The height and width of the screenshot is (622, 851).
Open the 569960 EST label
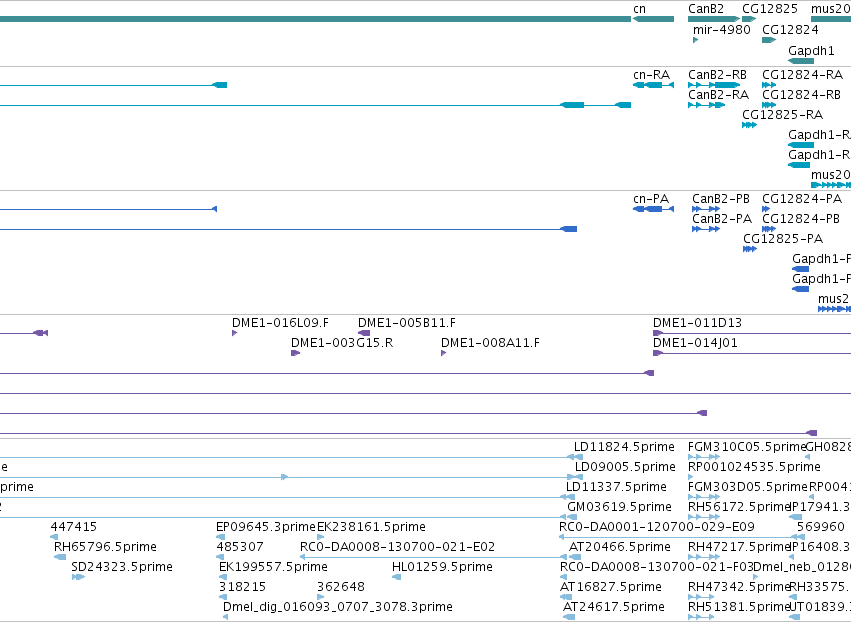[x=821, y=527]
